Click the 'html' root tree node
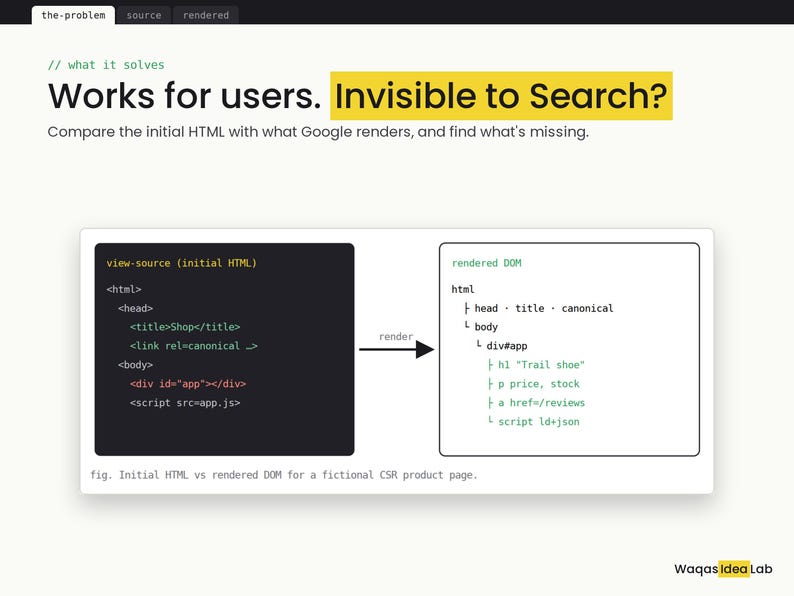794x596 pixels. [x=463, y=289]
